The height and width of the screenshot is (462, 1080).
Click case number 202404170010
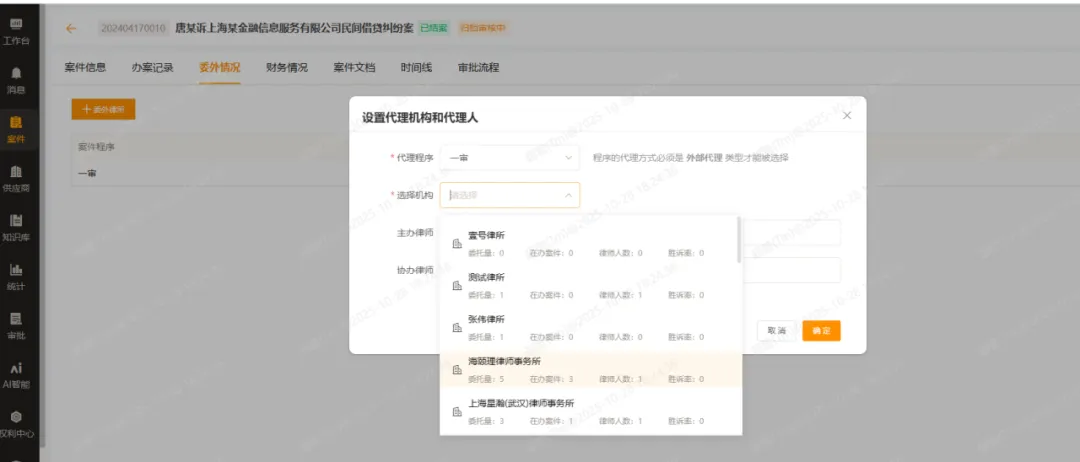[x=134, y=28]
